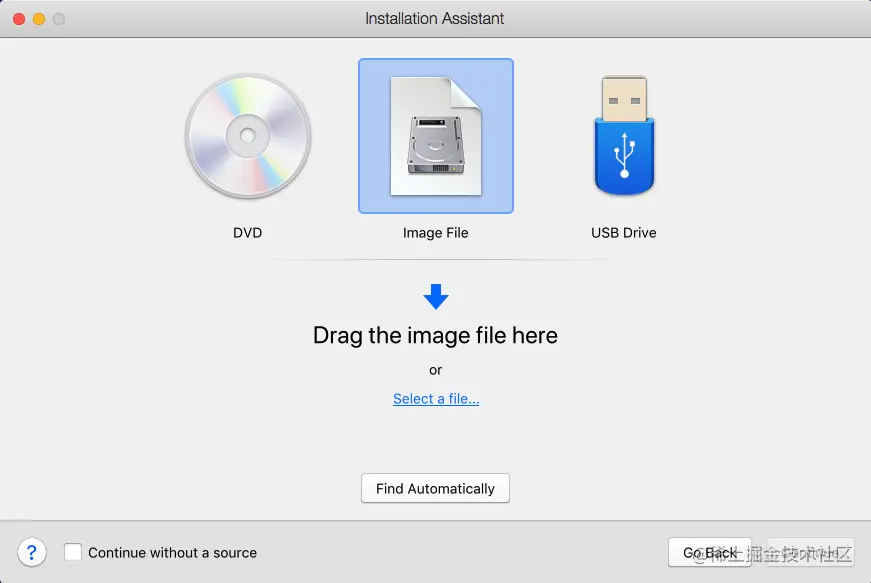This screenshot has width=871, height=583.
Task: Click the blue downward arrow indicator
Action: click(x=435, y=294)
